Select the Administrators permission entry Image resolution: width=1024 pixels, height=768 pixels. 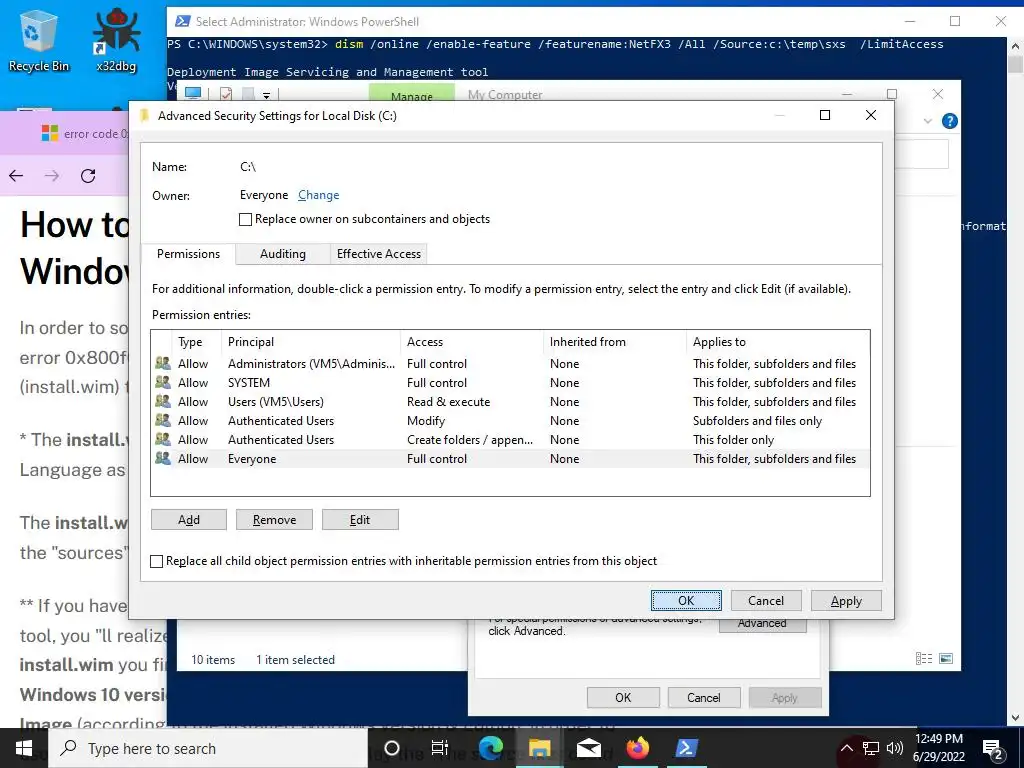pos(511,364)
